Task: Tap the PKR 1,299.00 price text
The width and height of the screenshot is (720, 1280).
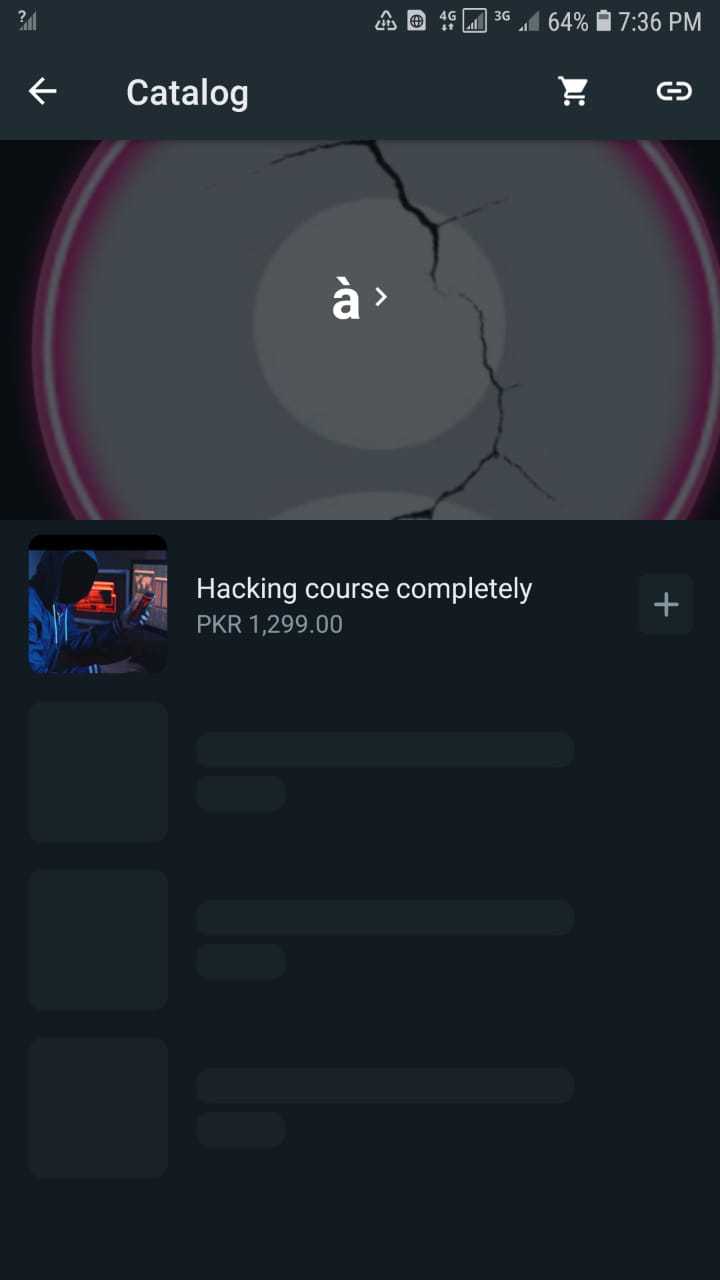Action: pos(269,625)
